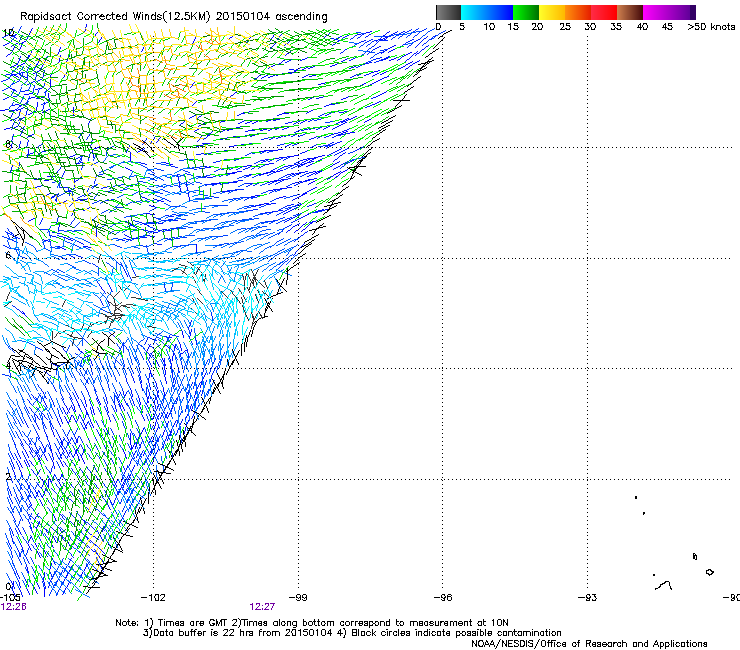Click the note about times being GMT
The width and height of the screenshot is (740, 650).
[189, 623]
